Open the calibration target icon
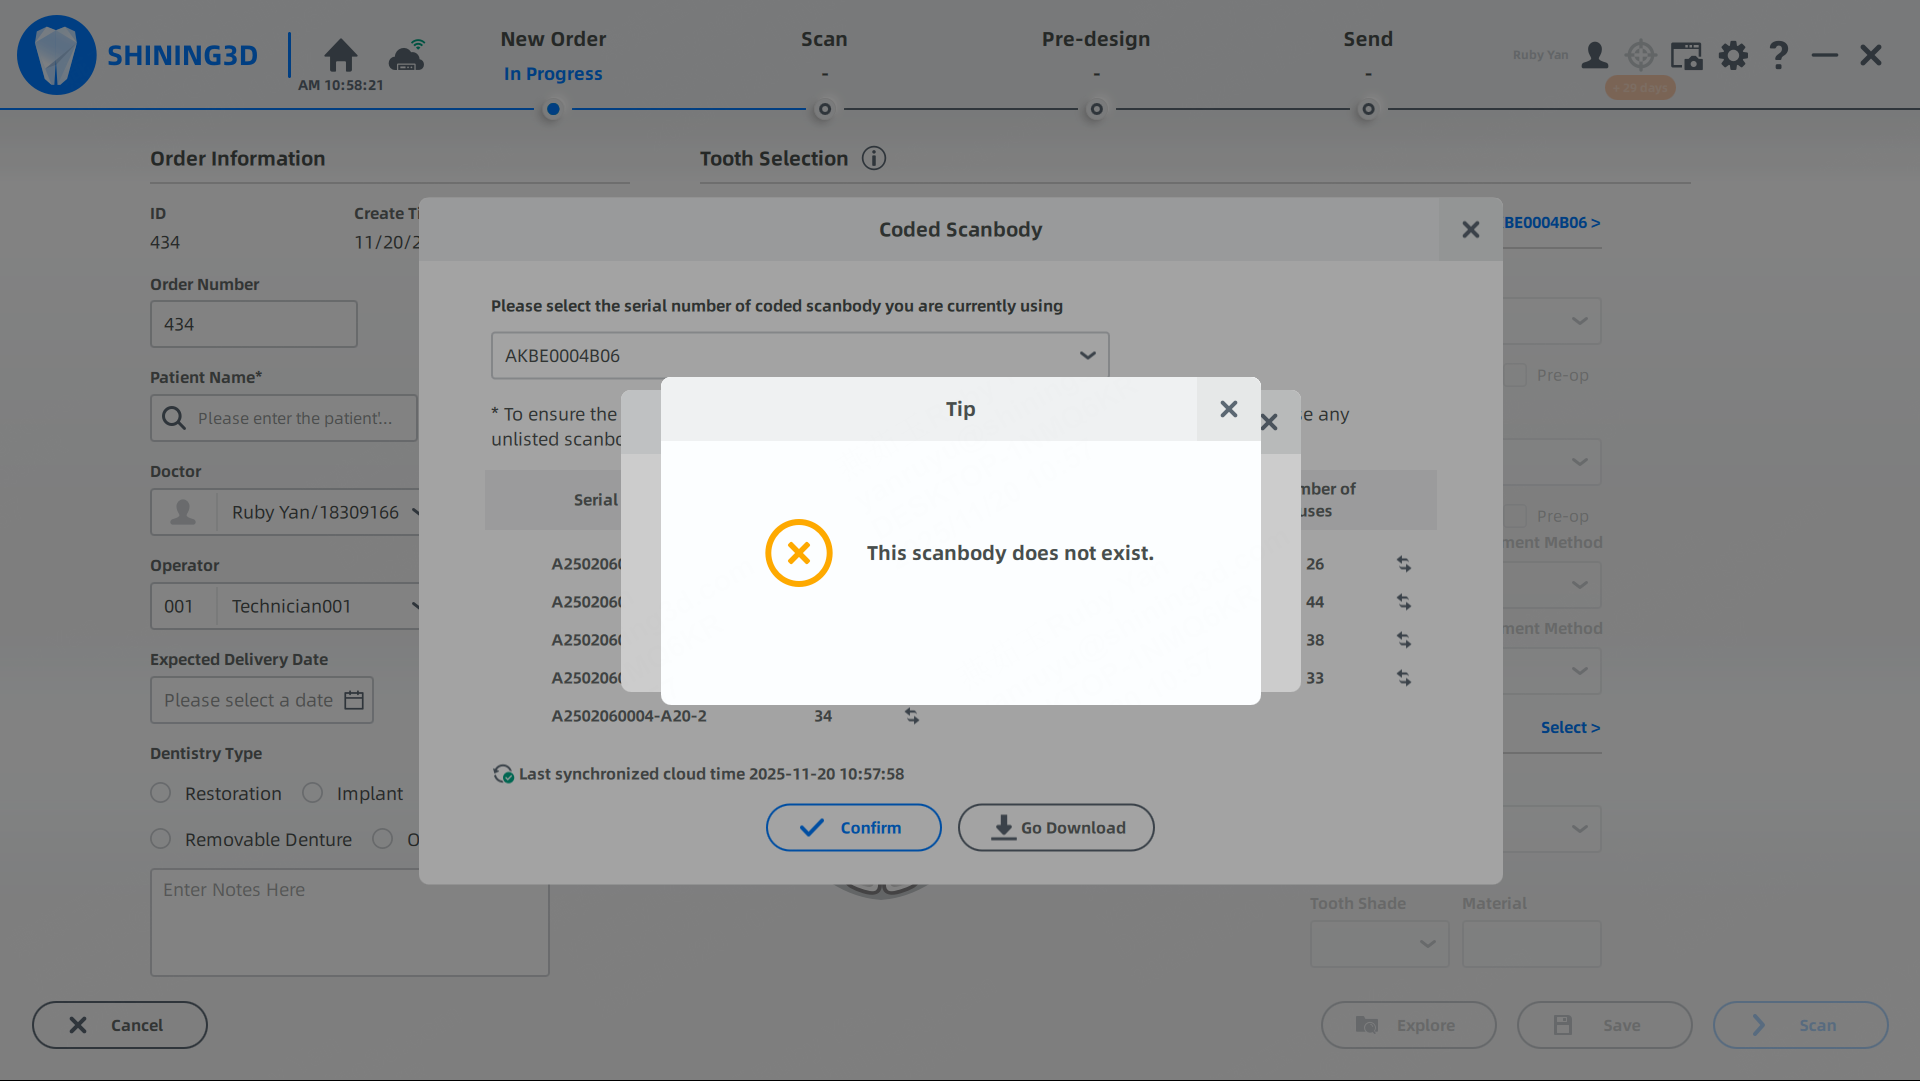Viewport: 1920px width, 1081px height. pos(1641,55)
